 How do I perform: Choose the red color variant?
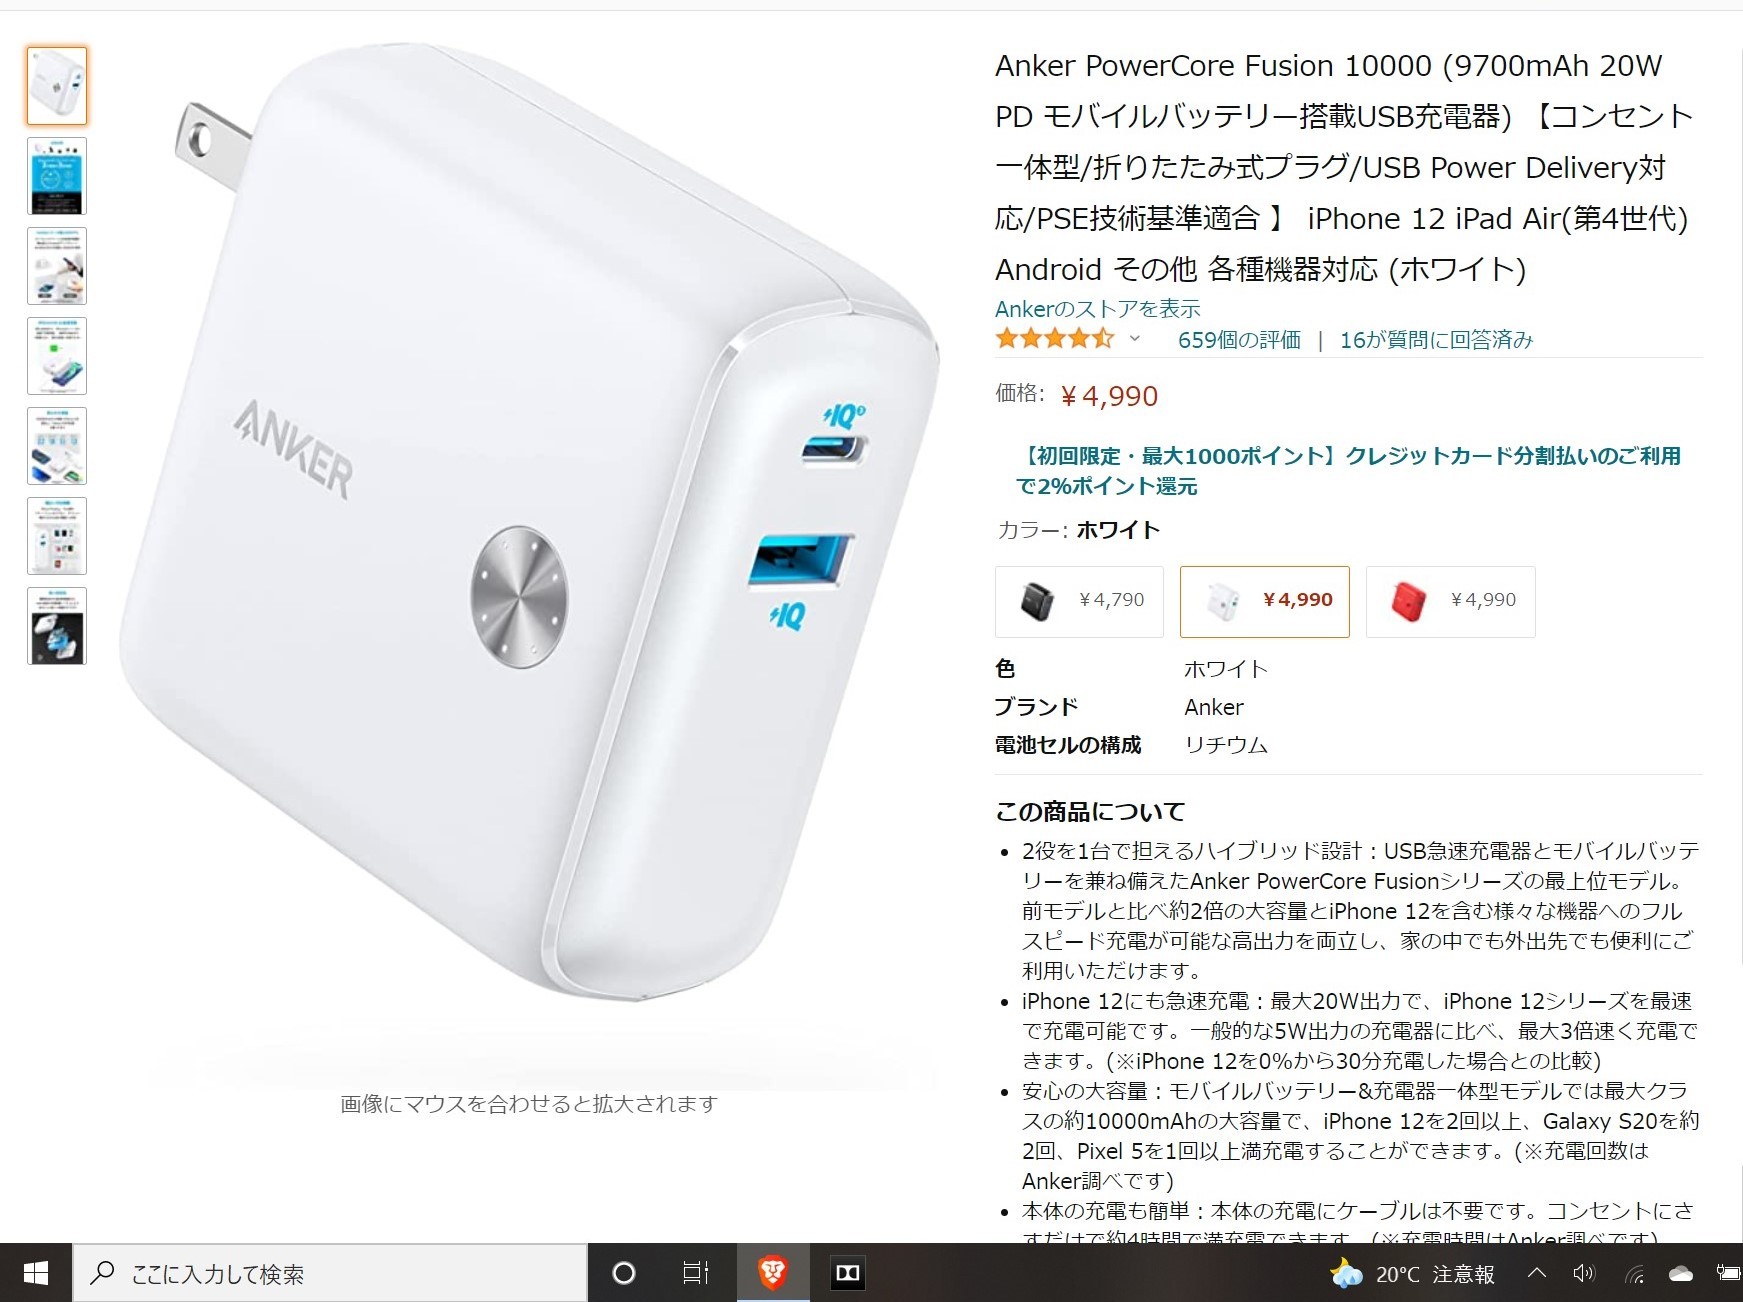(x=1450, y=602)
